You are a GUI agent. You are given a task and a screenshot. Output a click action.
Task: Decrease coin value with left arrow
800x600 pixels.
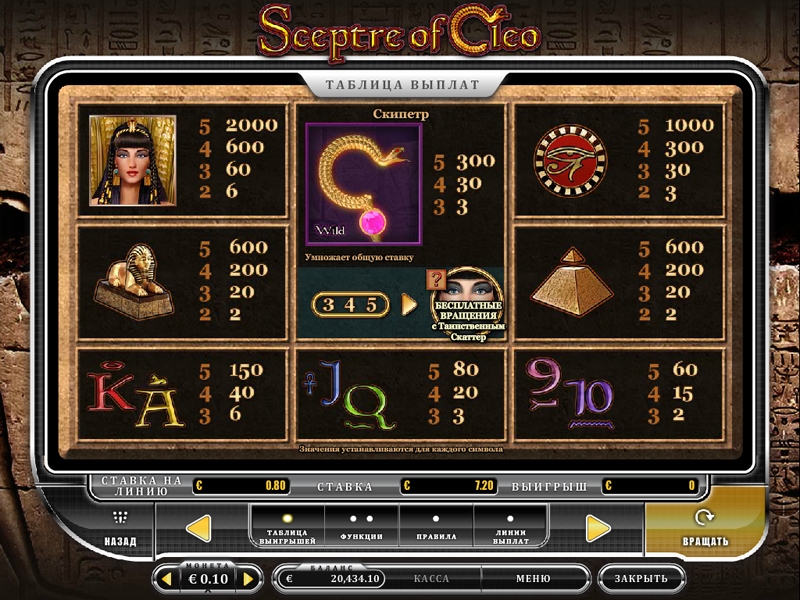(x=167, y=579)
